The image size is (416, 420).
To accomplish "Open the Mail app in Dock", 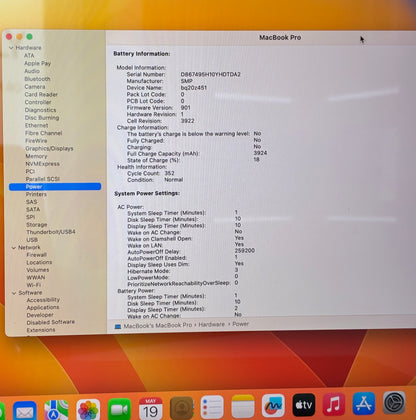I will (x=25, y=411).
